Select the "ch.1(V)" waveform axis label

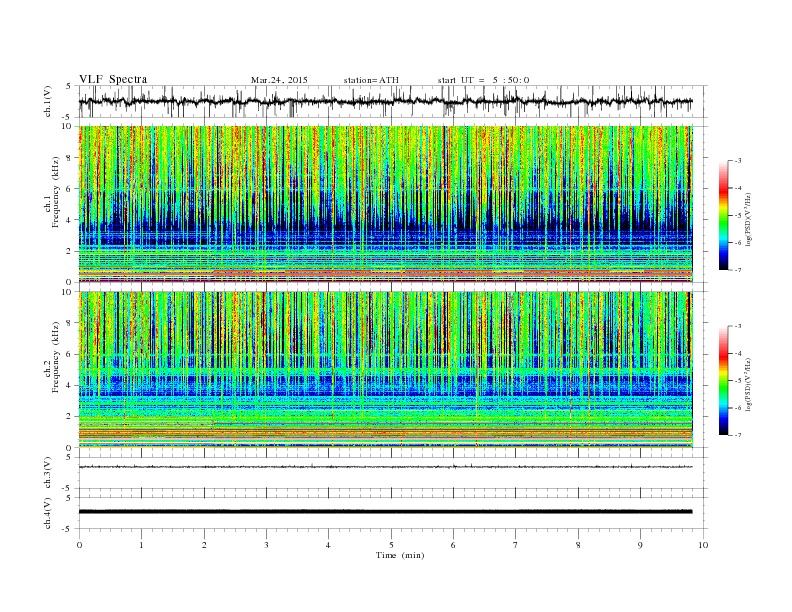click(49, 102)
